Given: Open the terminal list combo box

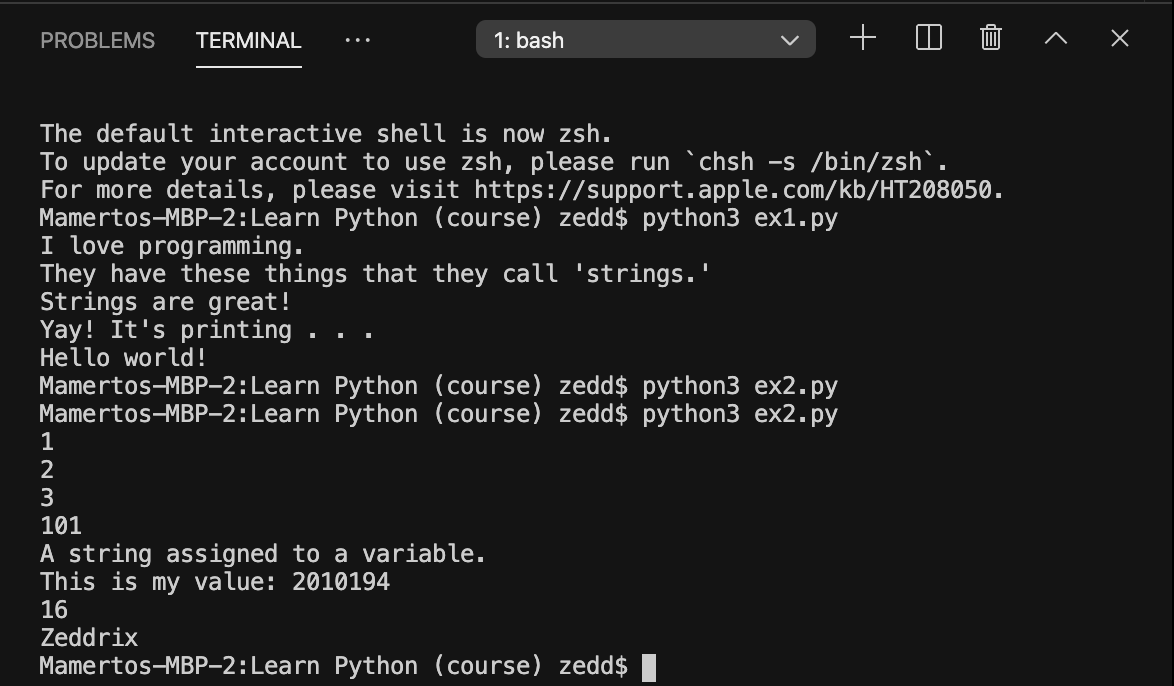Looking at the screenshot, I should (645, 40).
